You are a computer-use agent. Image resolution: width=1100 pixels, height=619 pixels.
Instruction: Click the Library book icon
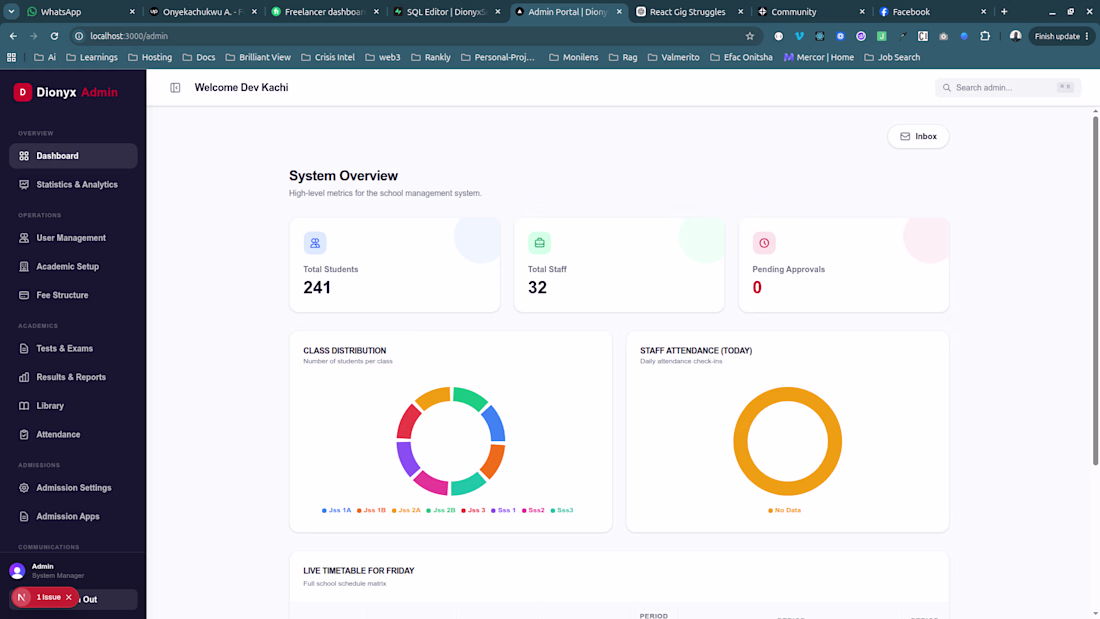(x=24, y=406)
